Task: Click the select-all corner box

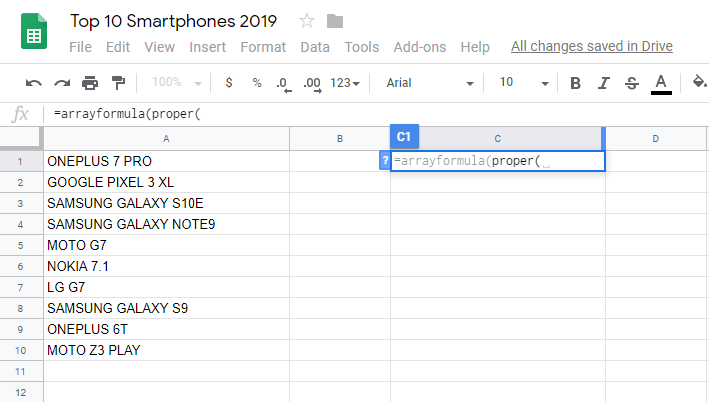Action: click(x=20, y=138)
